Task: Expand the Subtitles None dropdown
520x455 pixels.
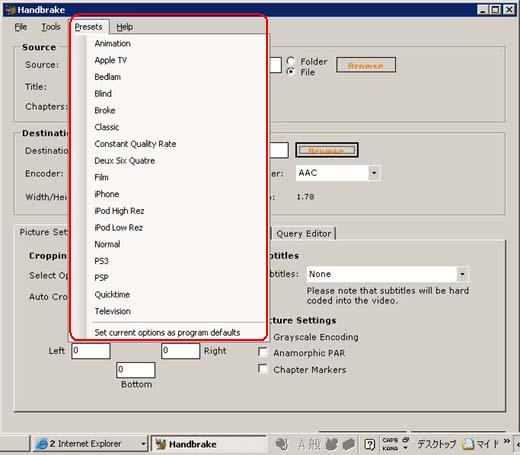Action: (x=462, y=274)
